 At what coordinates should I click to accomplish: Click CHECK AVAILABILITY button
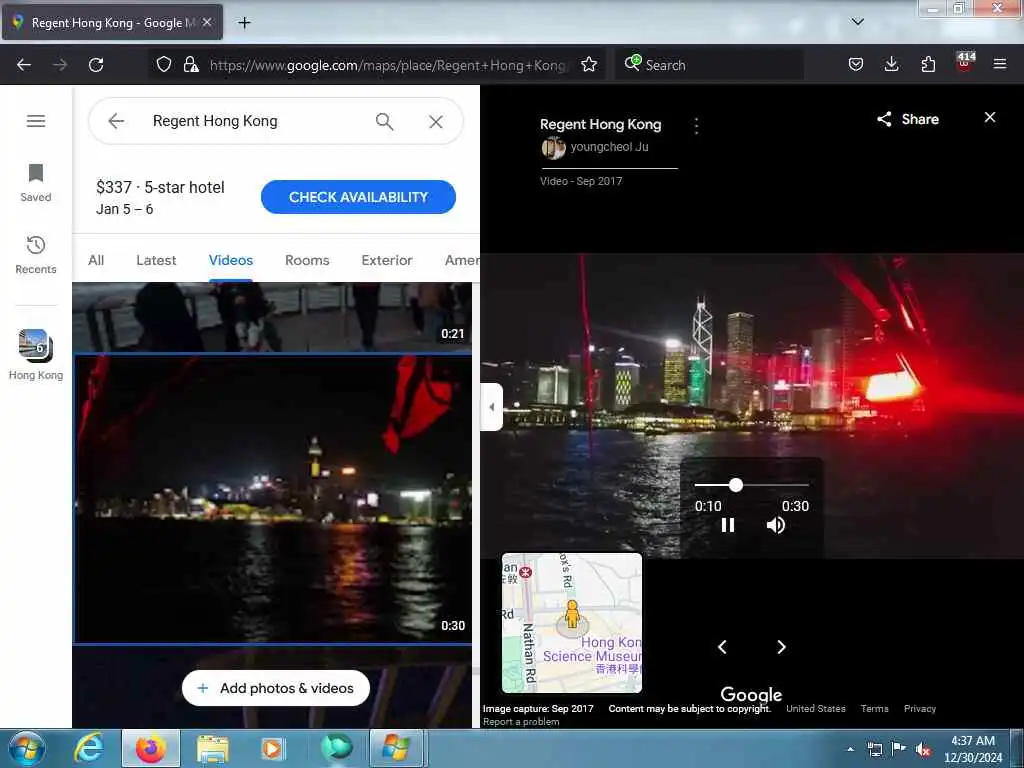tap(358, 197)
